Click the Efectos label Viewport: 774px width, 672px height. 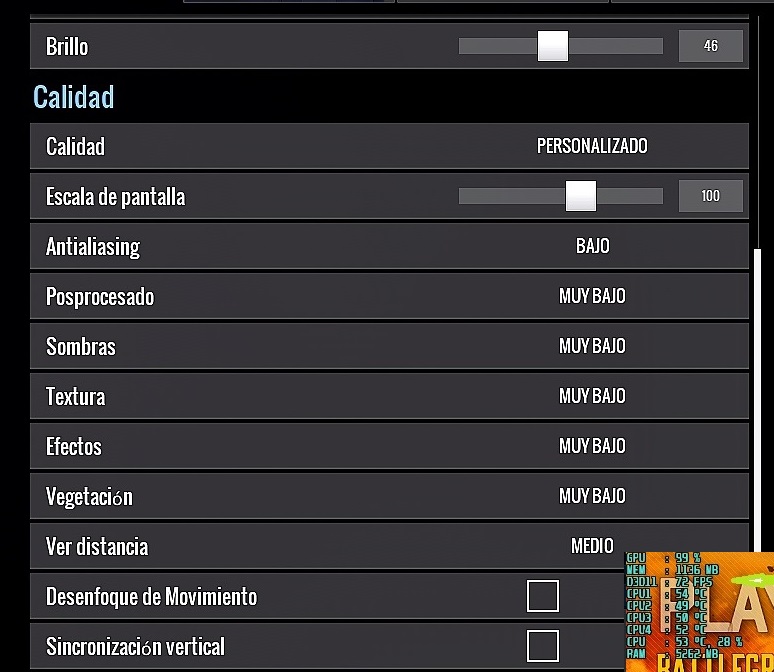[x=74, y=446]
